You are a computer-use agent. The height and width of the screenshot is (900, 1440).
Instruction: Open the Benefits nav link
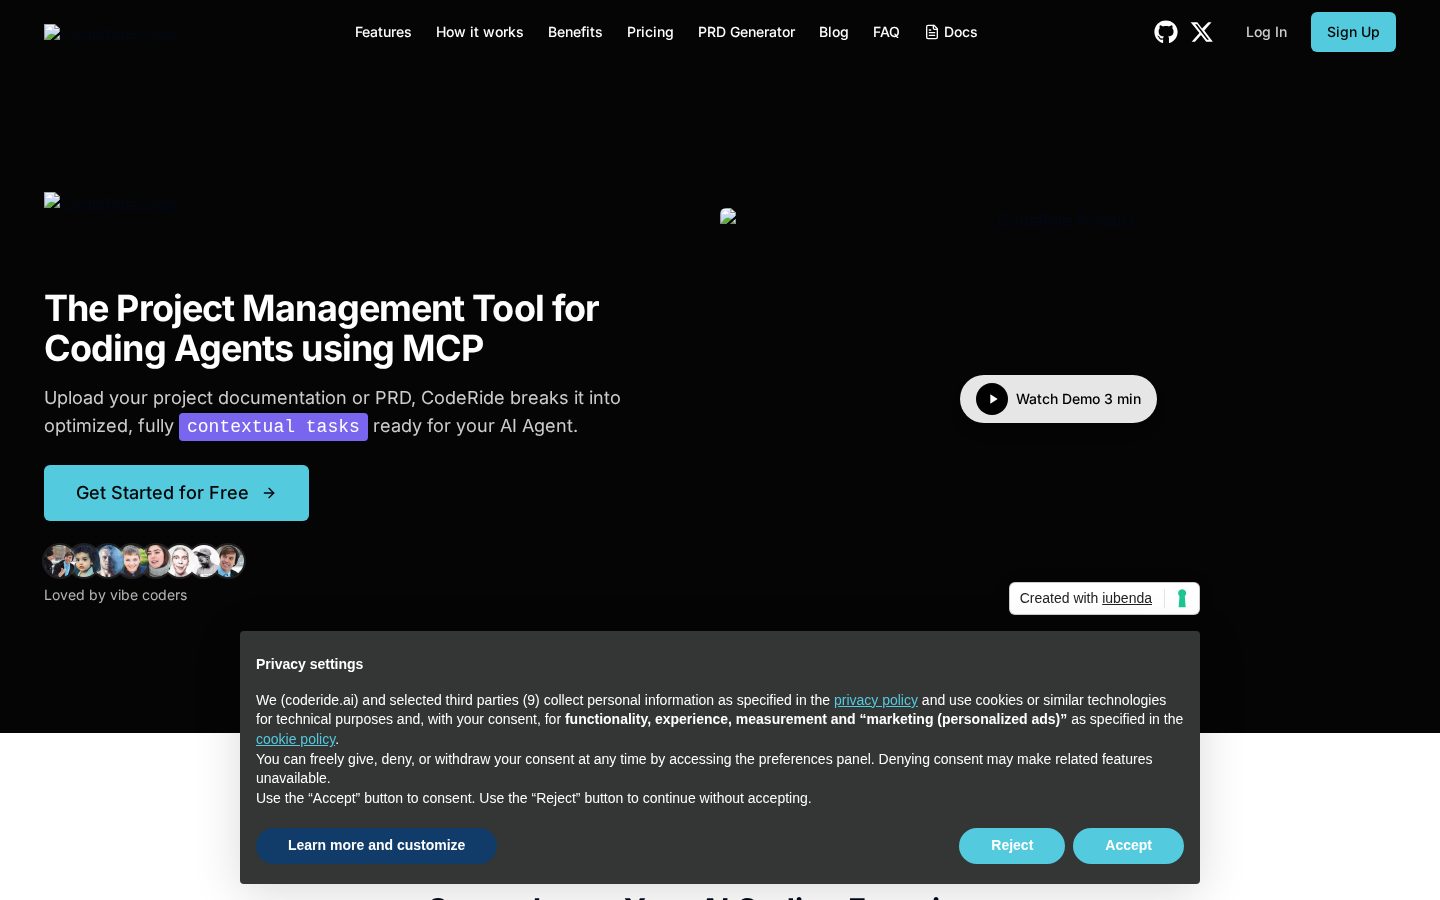(575, 32)
